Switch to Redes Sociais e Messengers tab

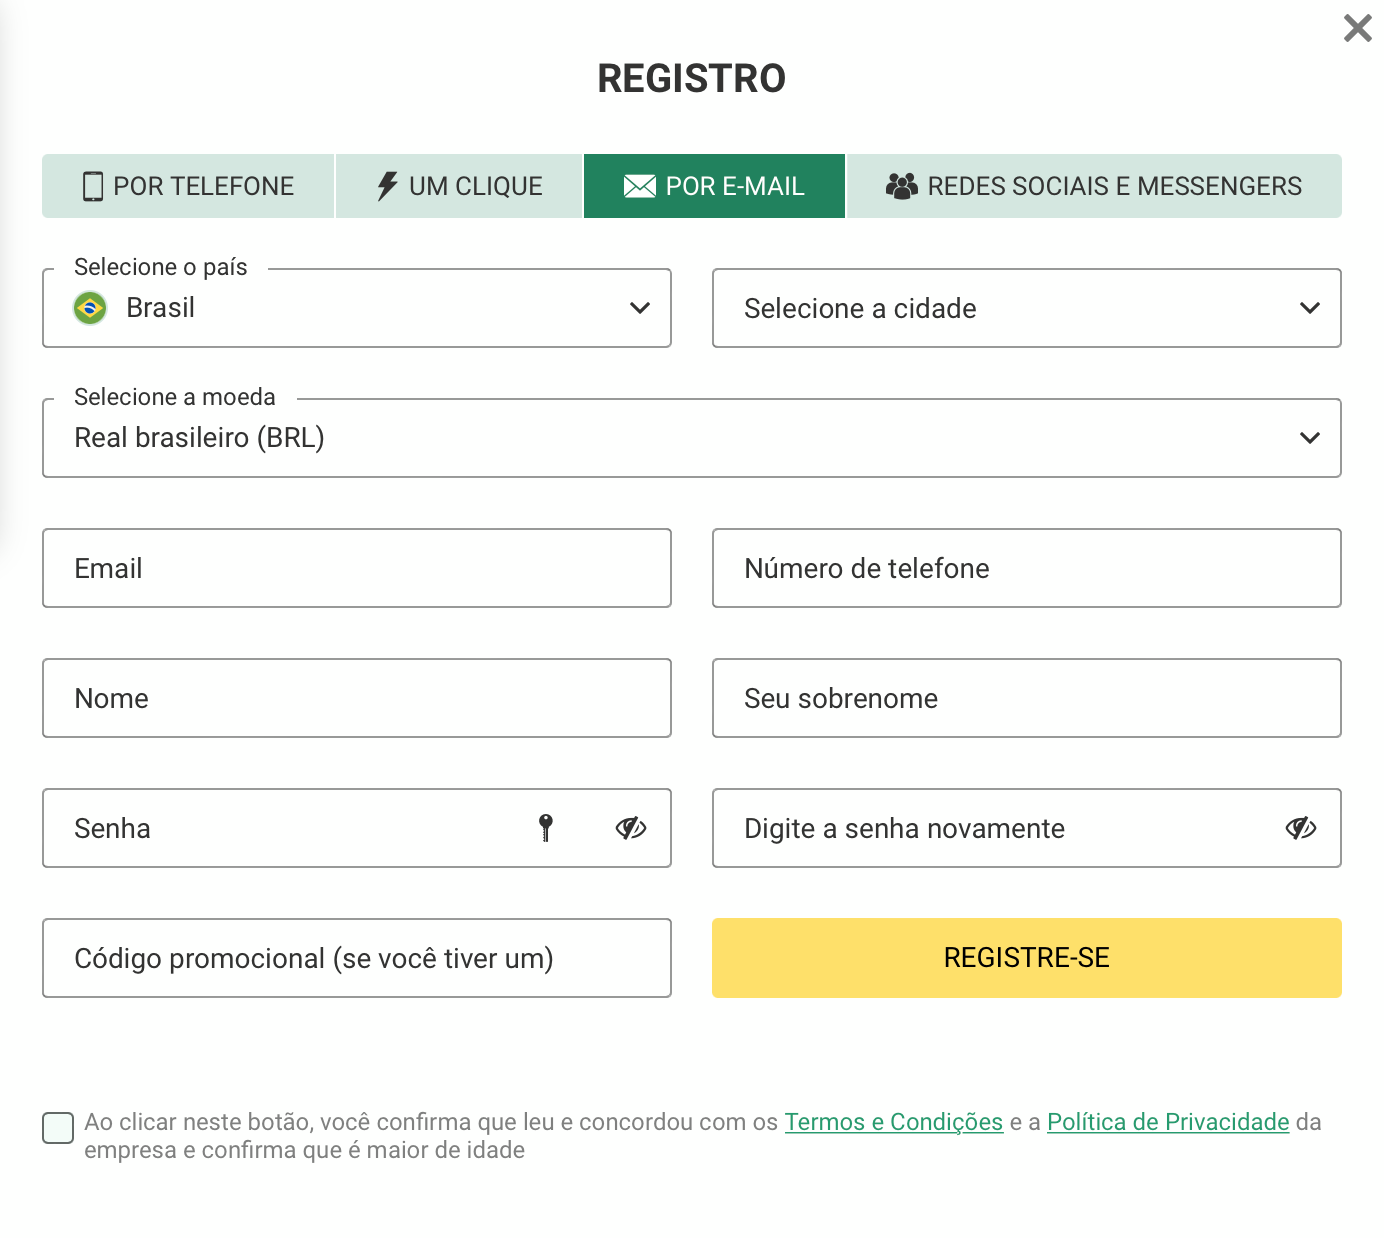(x=1094, y=186)
